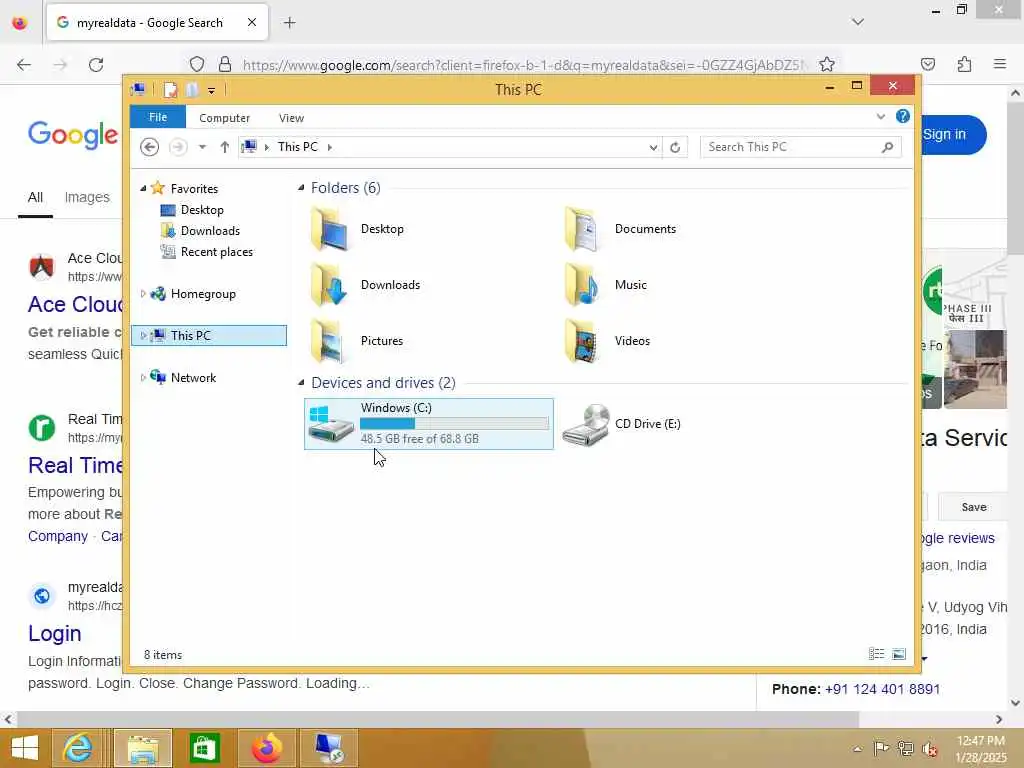Switch to details view icon in status bar
This screenshot has height=768, width=1024.
[876, 654]
